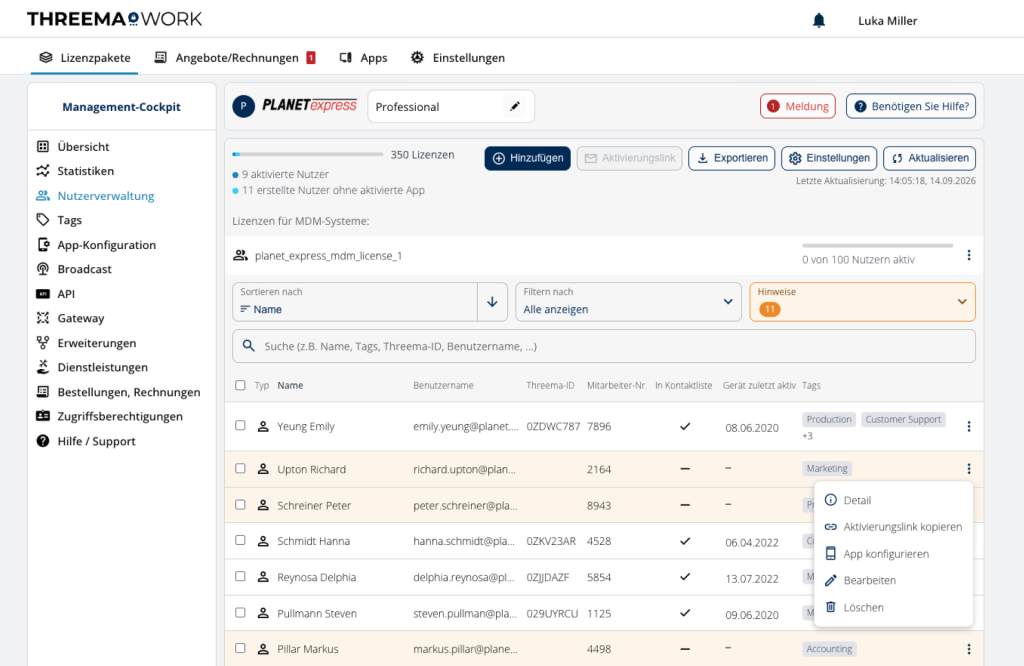Viewport: 1024px width, 666px height.
Task: Tick the select-all checkbox in table header
Action: (240, 385)
